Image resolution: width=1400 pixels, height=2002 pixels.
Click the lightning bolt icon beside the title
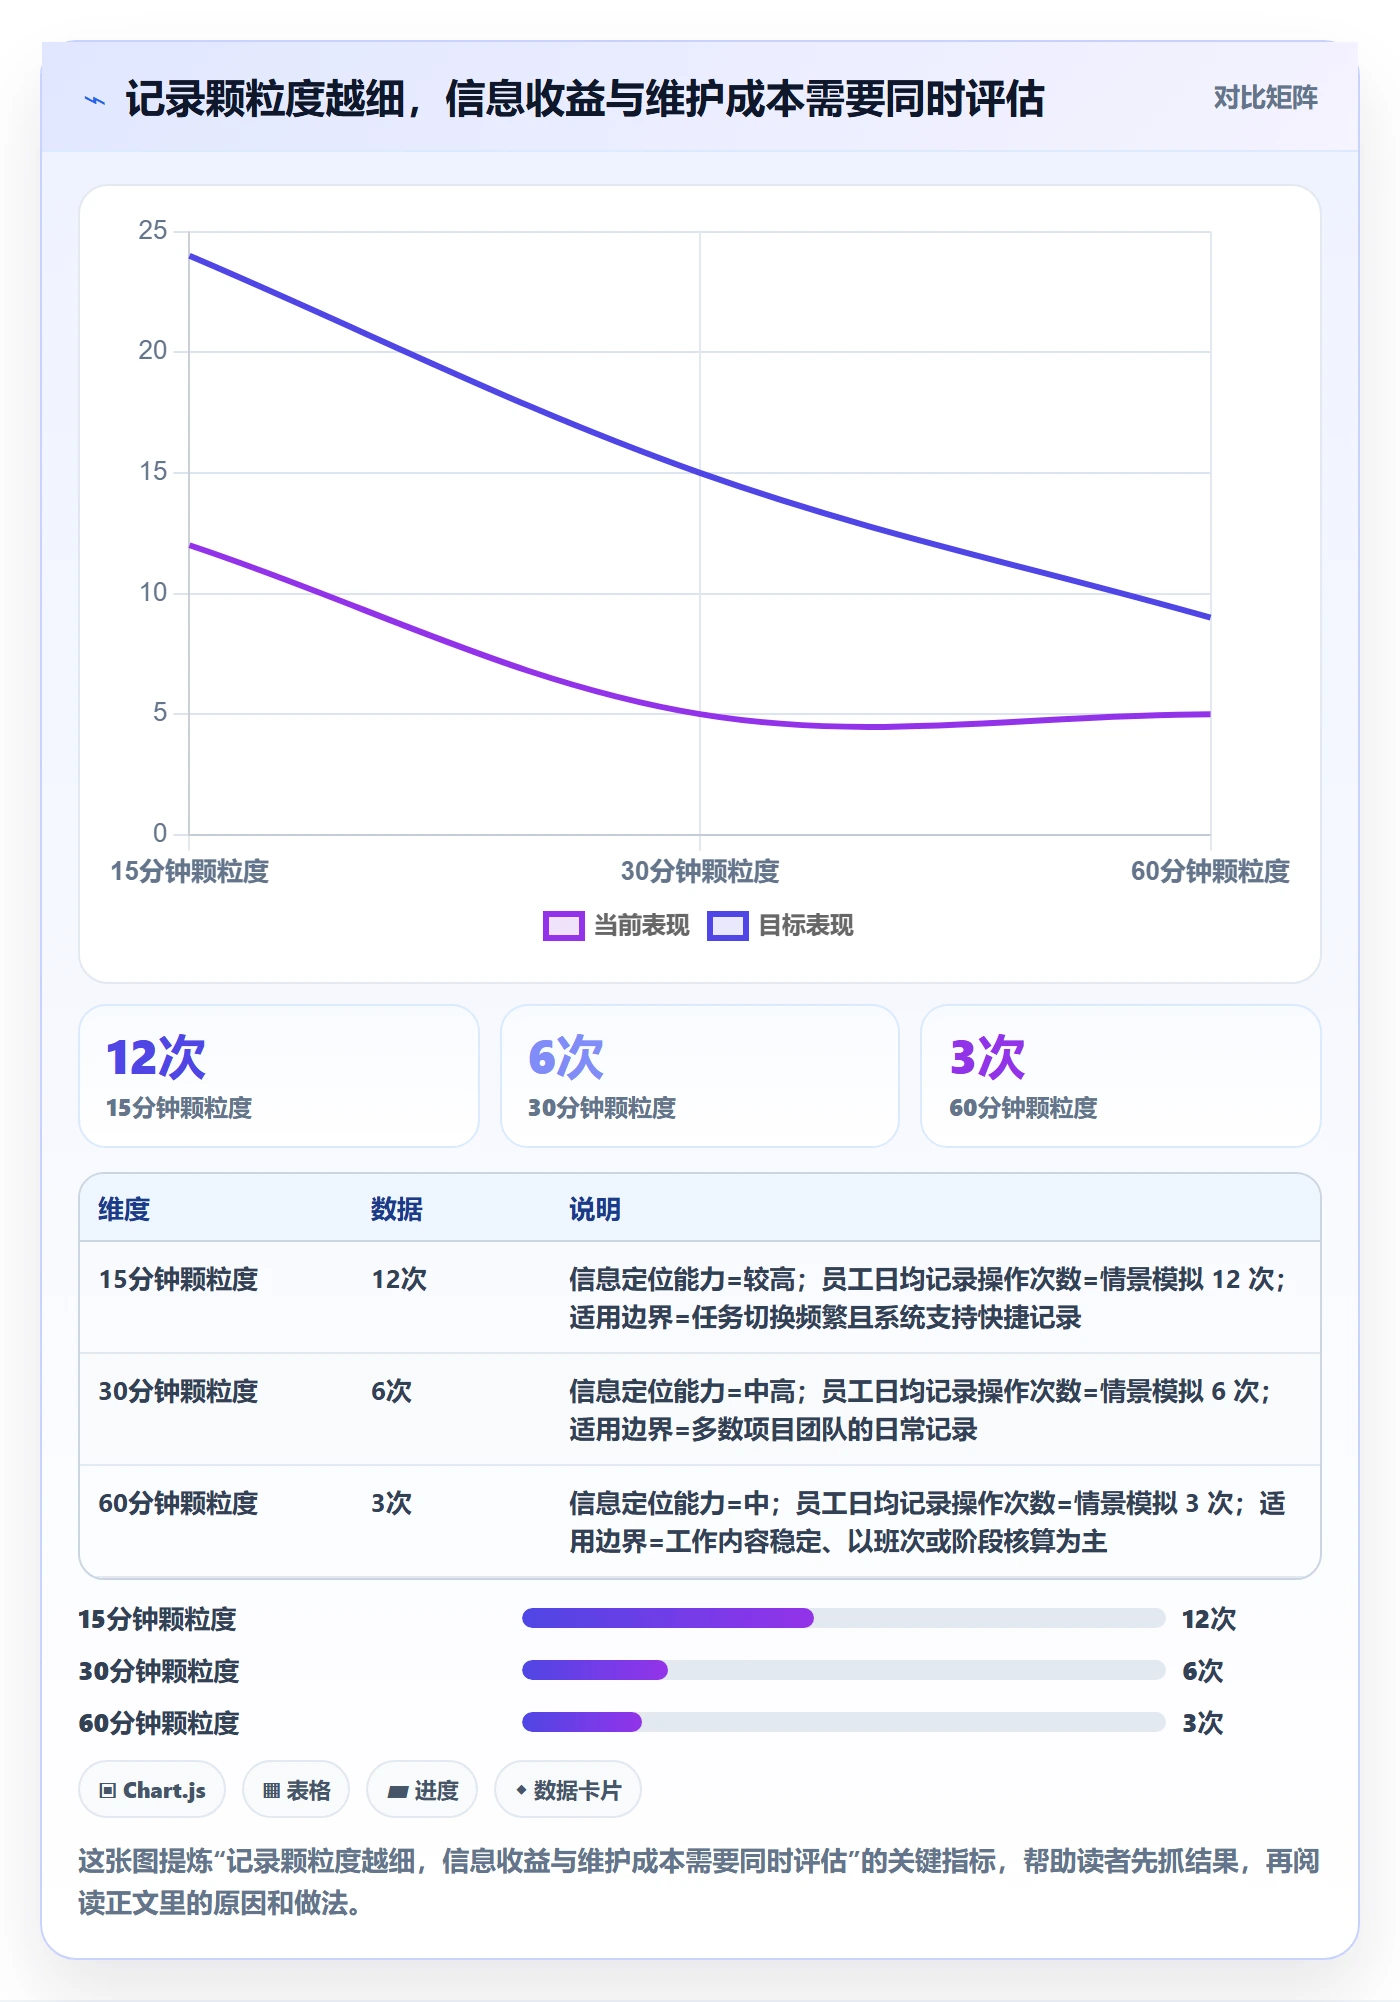click(x=94, y=100)
